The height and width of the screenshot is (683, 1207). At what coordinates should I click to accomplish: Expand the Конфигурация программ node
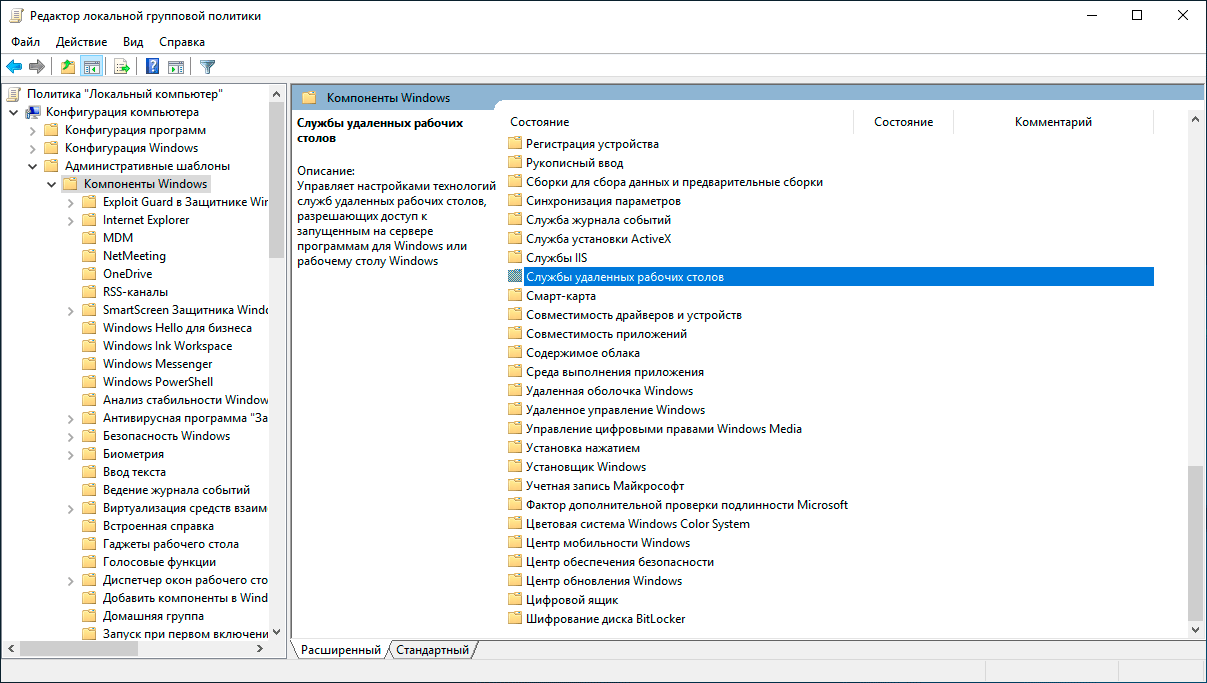tap(32, 130)
